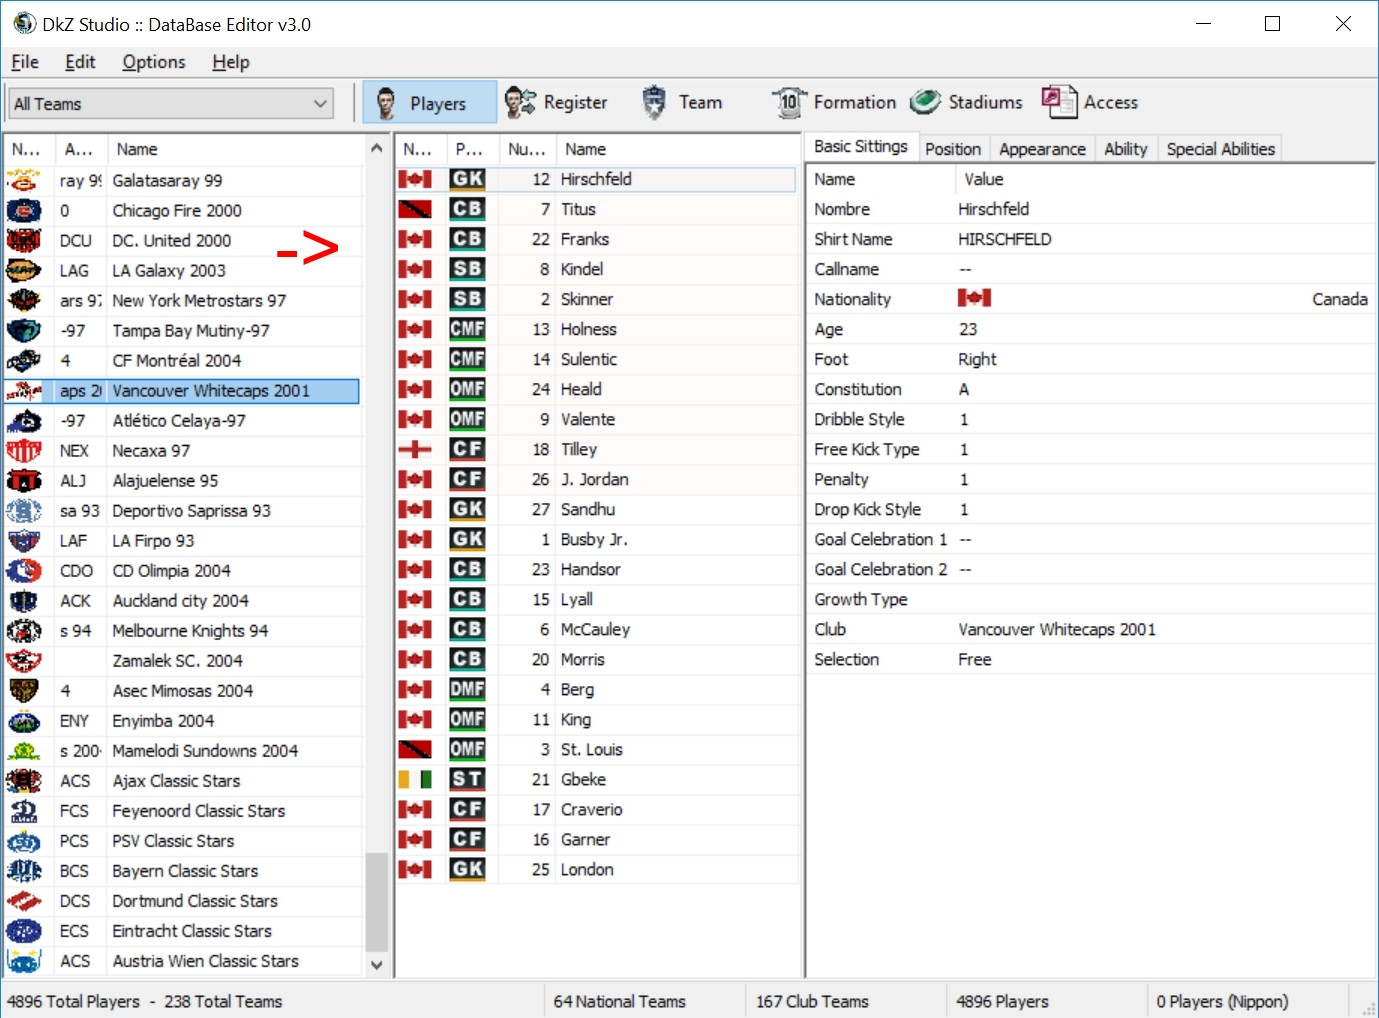The image size is (1379, 1018).
Task: Click the Enyimba 2004 team logo
Action: pyautogui.click(x=24, y=720)
